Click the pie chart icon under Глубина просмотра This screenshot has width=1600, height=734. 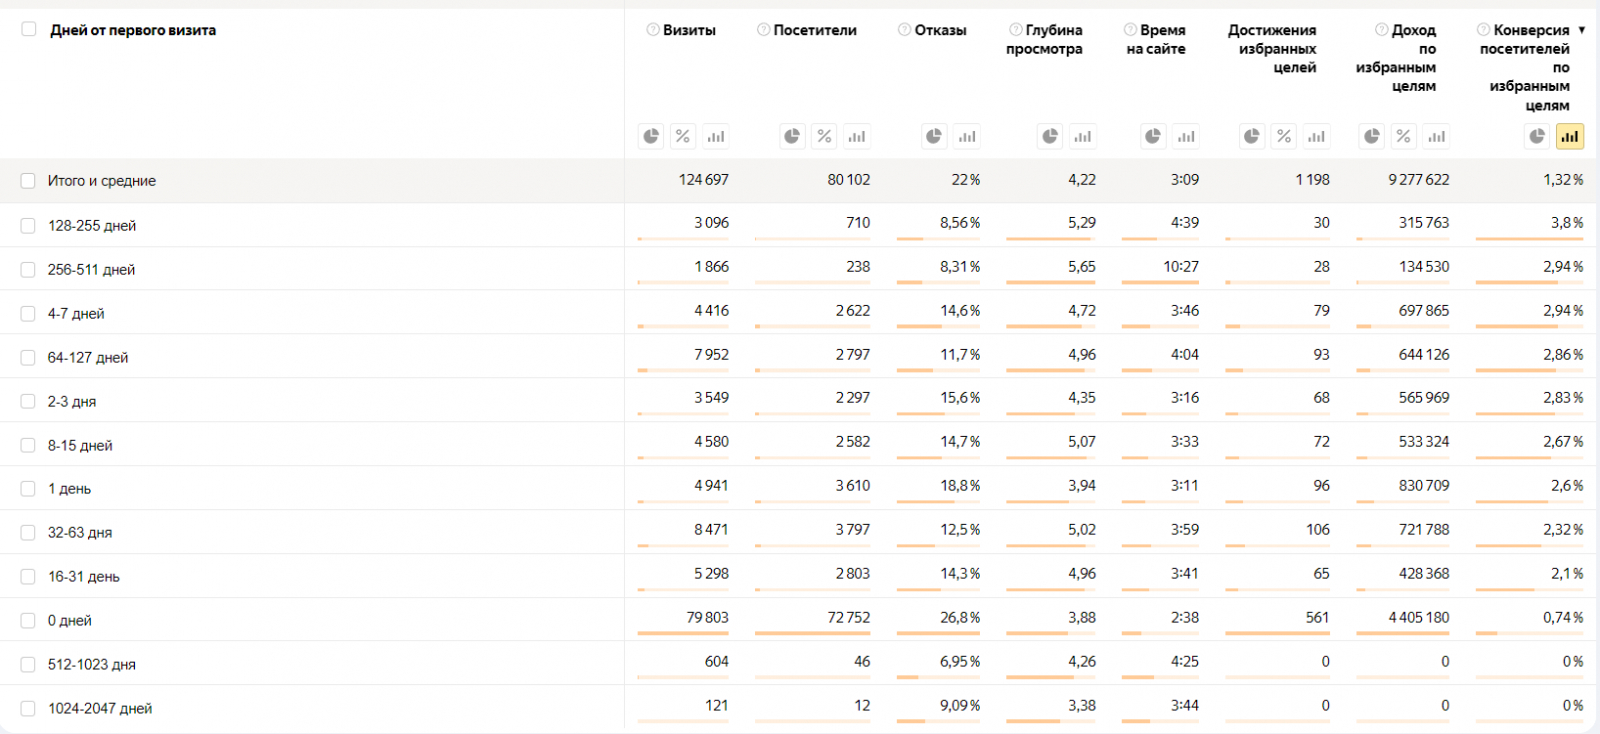1050,136
